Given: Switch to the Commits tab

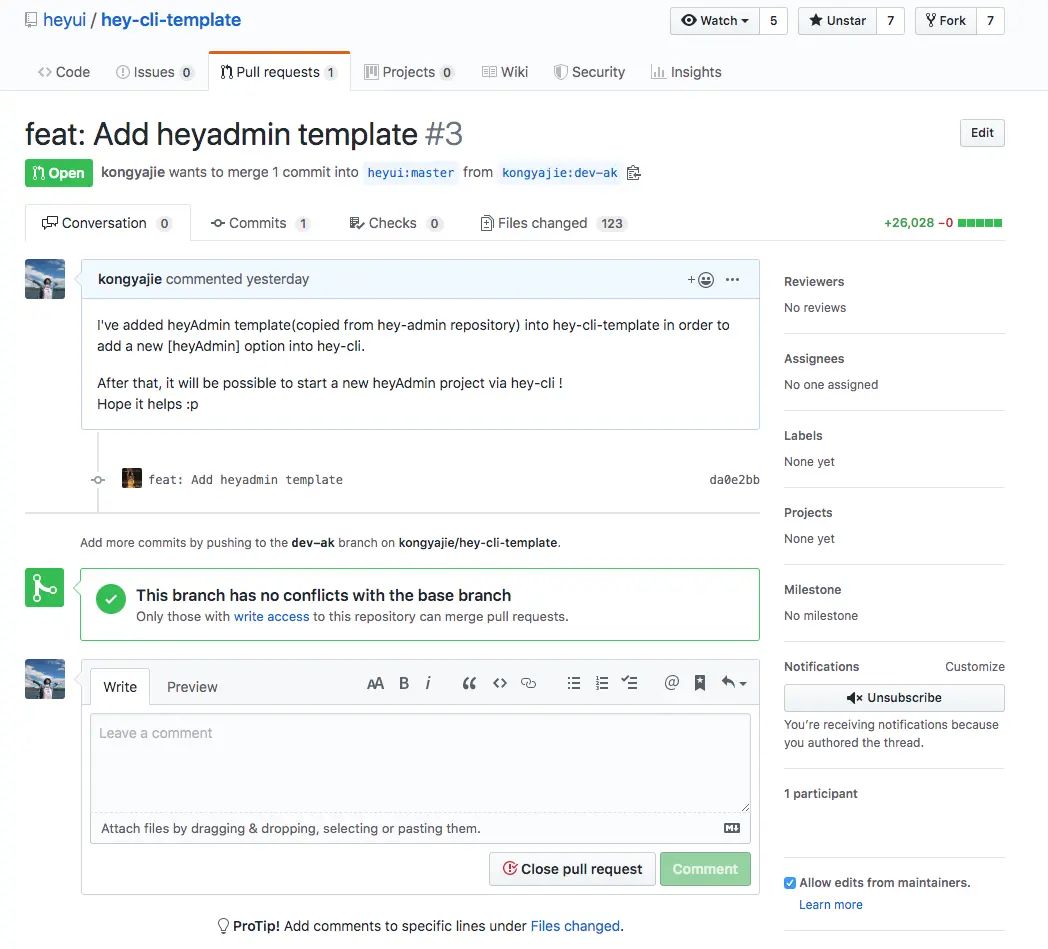Looking at the screenshot, I should pos(259,223).
